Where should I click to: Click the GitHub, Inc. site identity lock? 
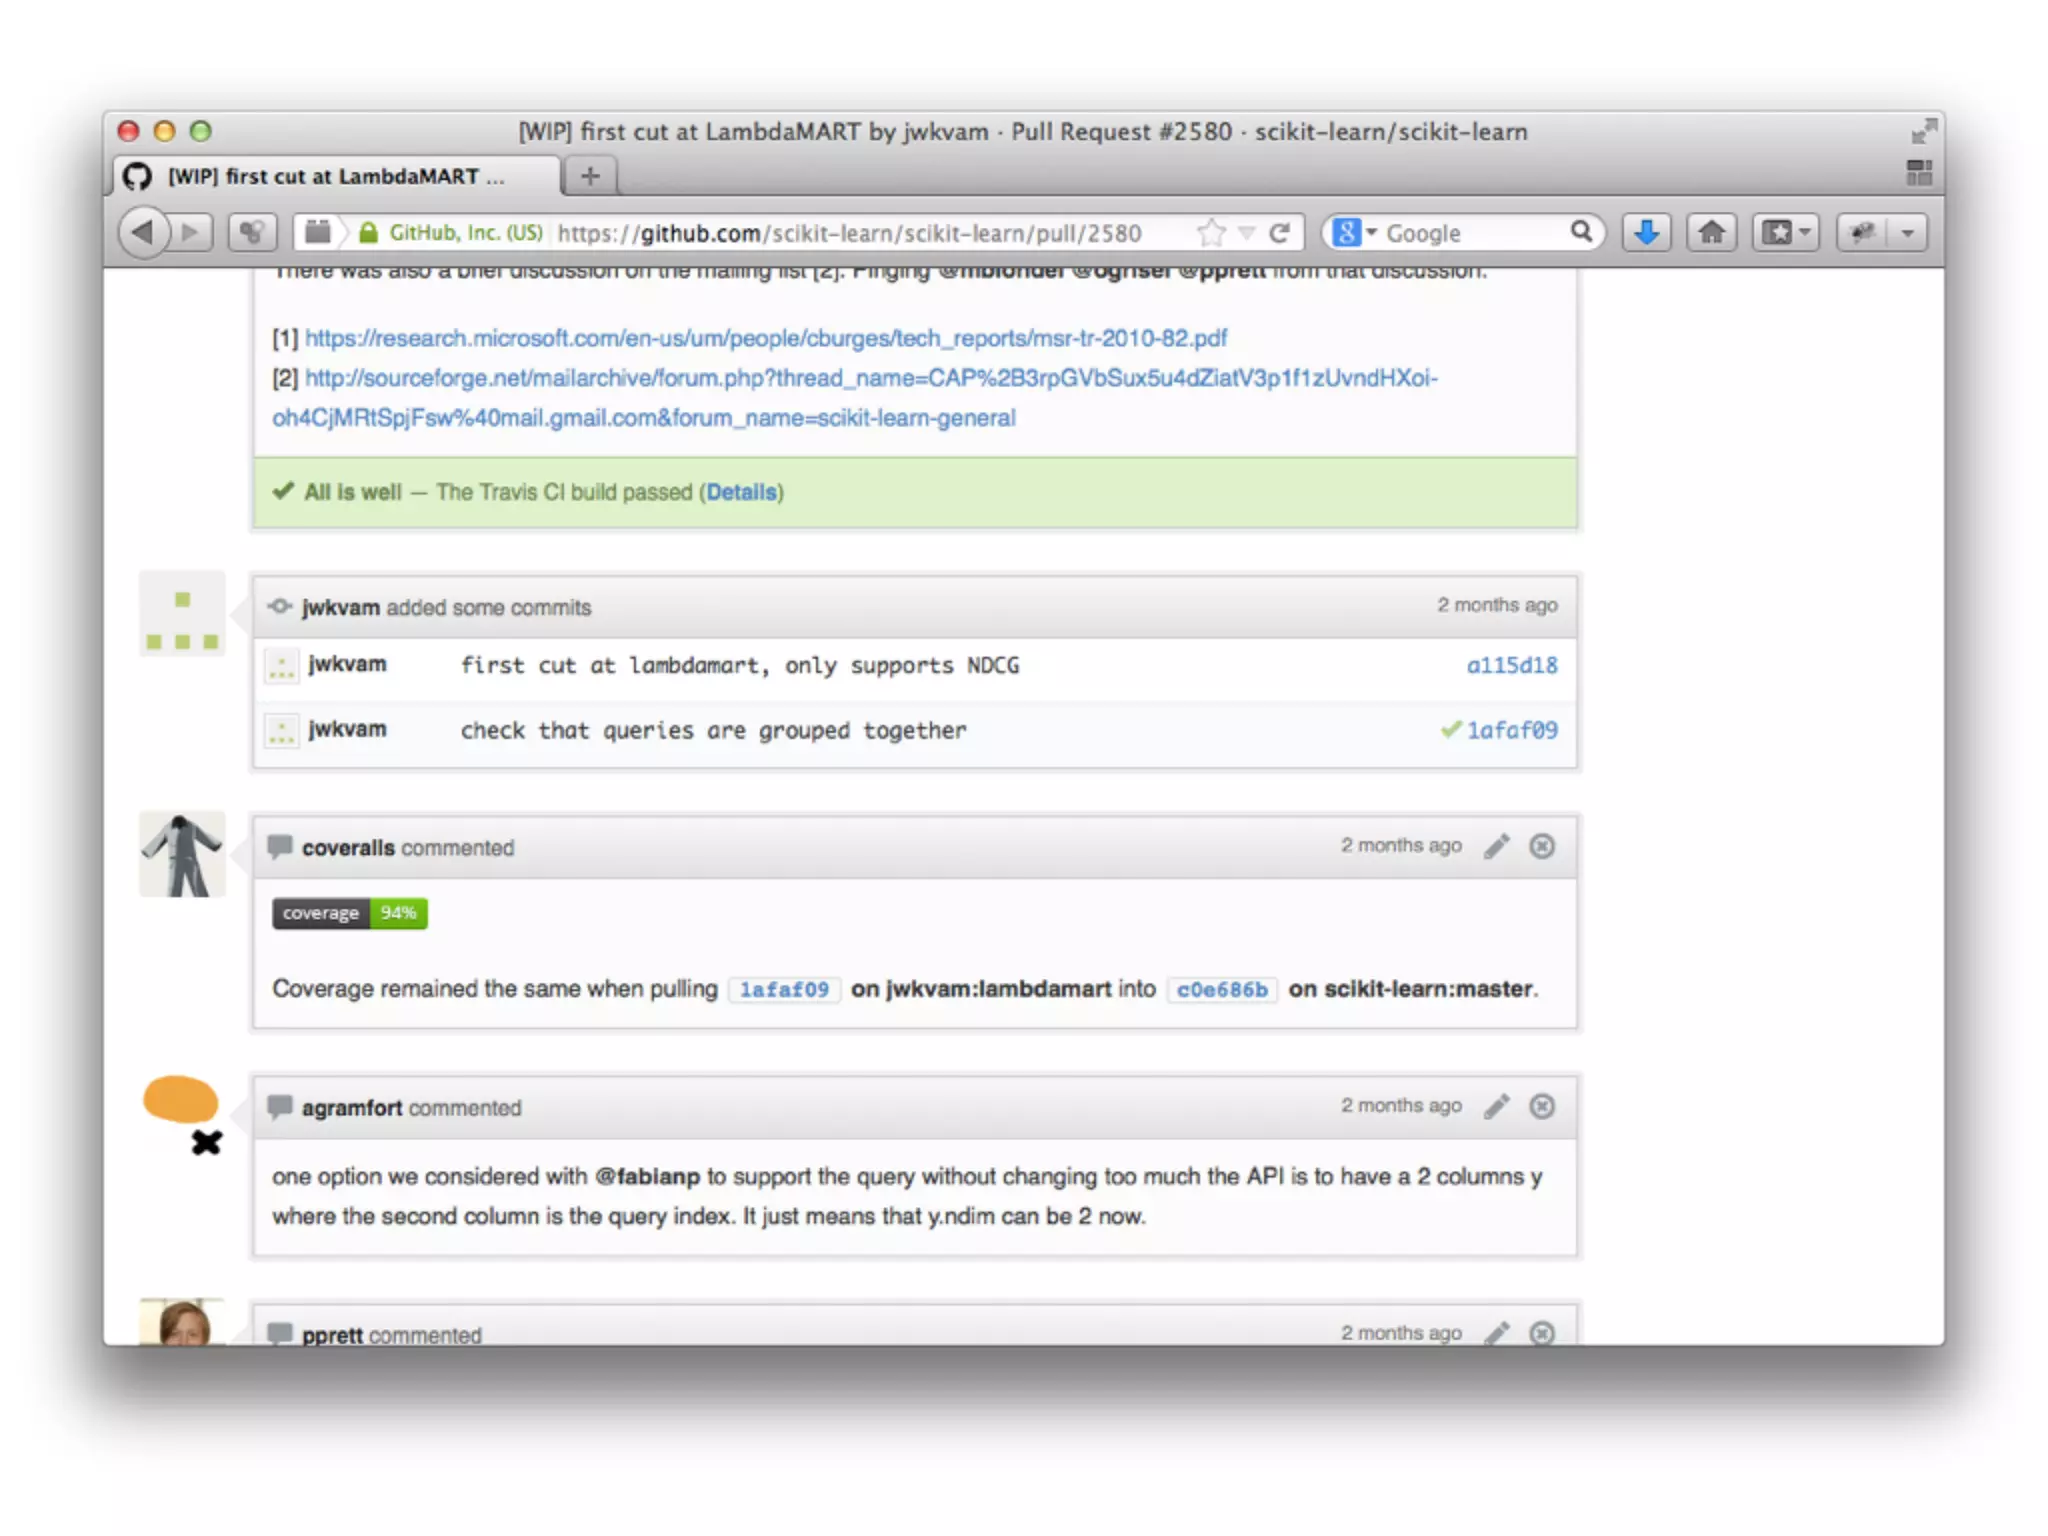[368, 233]
